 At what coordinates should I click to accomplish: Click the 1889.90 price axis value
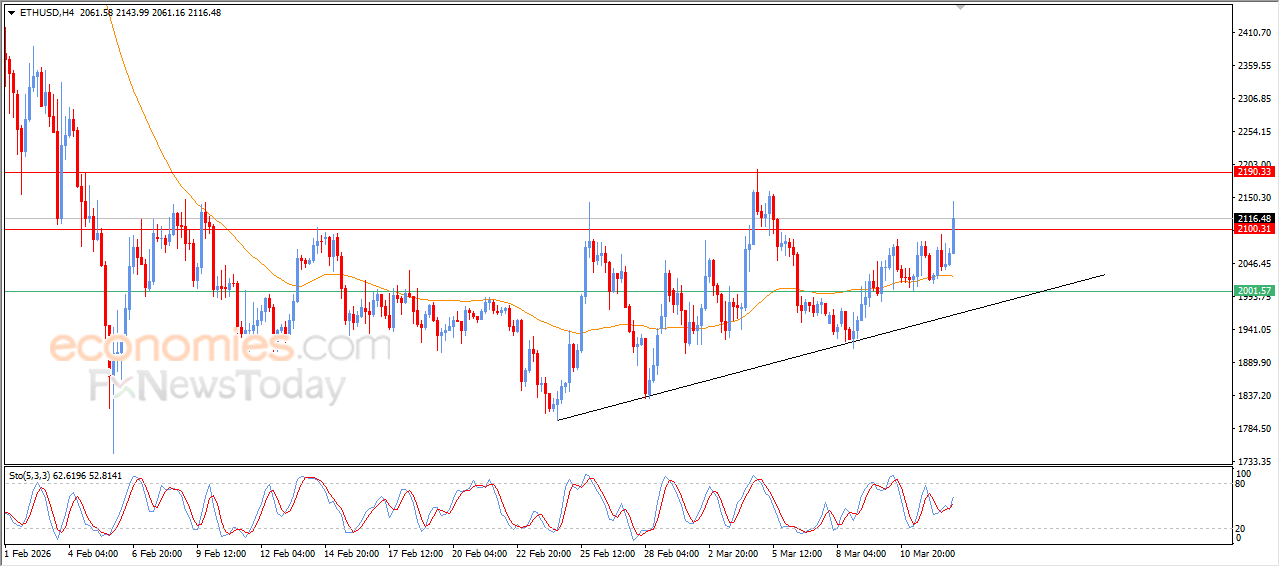1253,363
